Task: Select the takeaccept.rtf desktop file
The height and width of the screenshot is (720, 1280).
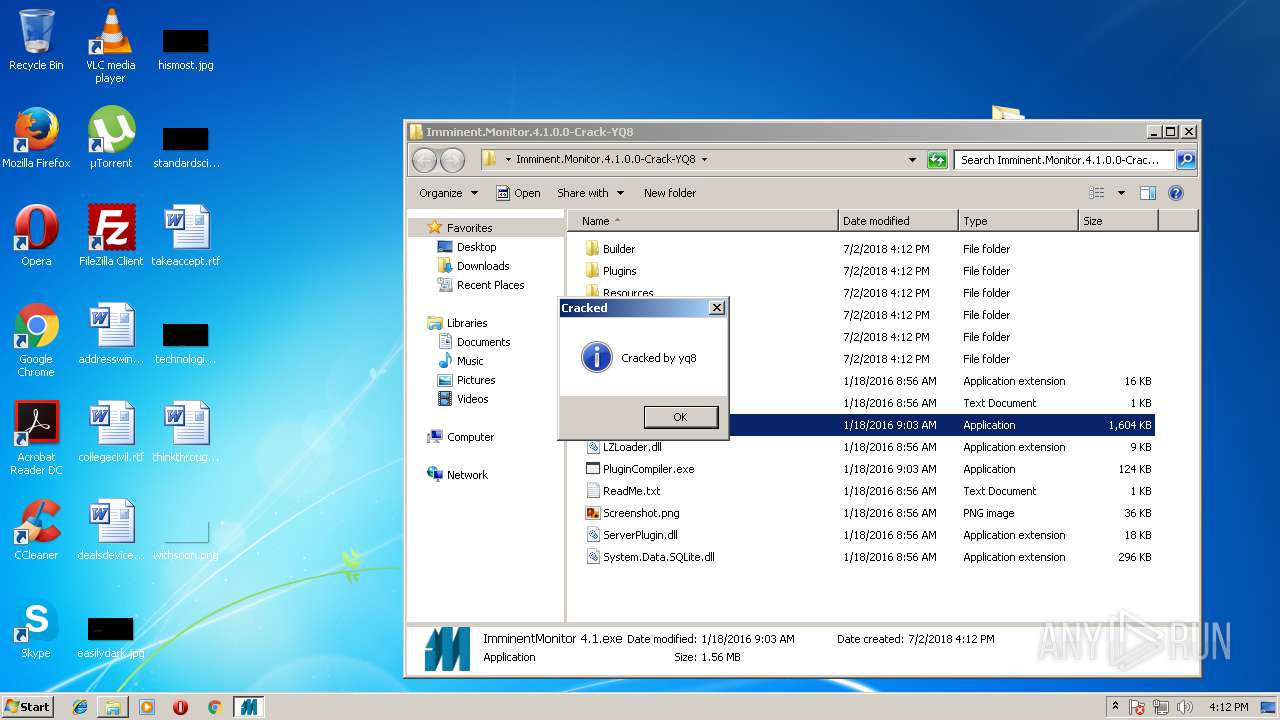Action: 186,236
